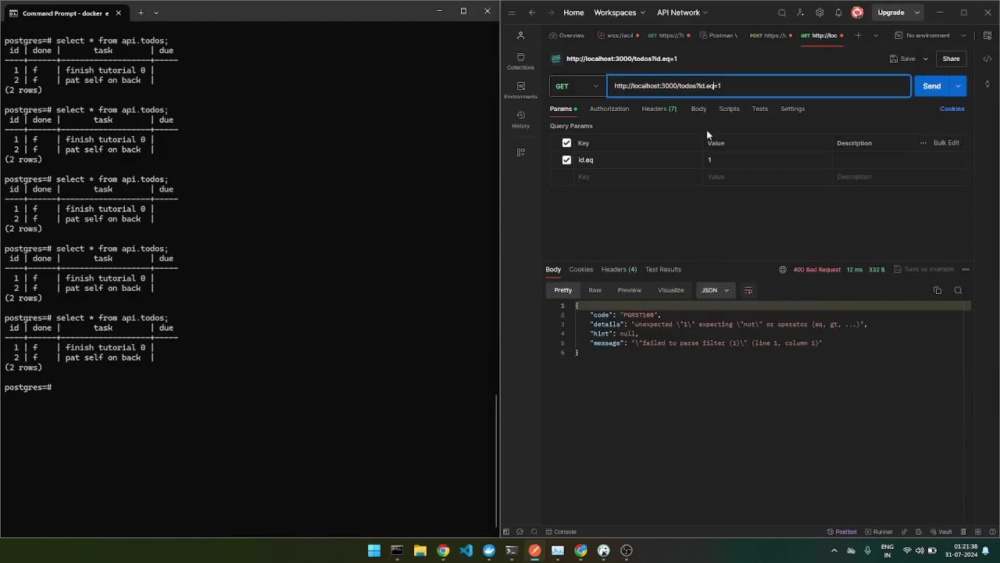Viewport: 1000px width, 563px height.
Task: Switch to the Authorization tab
Action: tap(609, 109)
